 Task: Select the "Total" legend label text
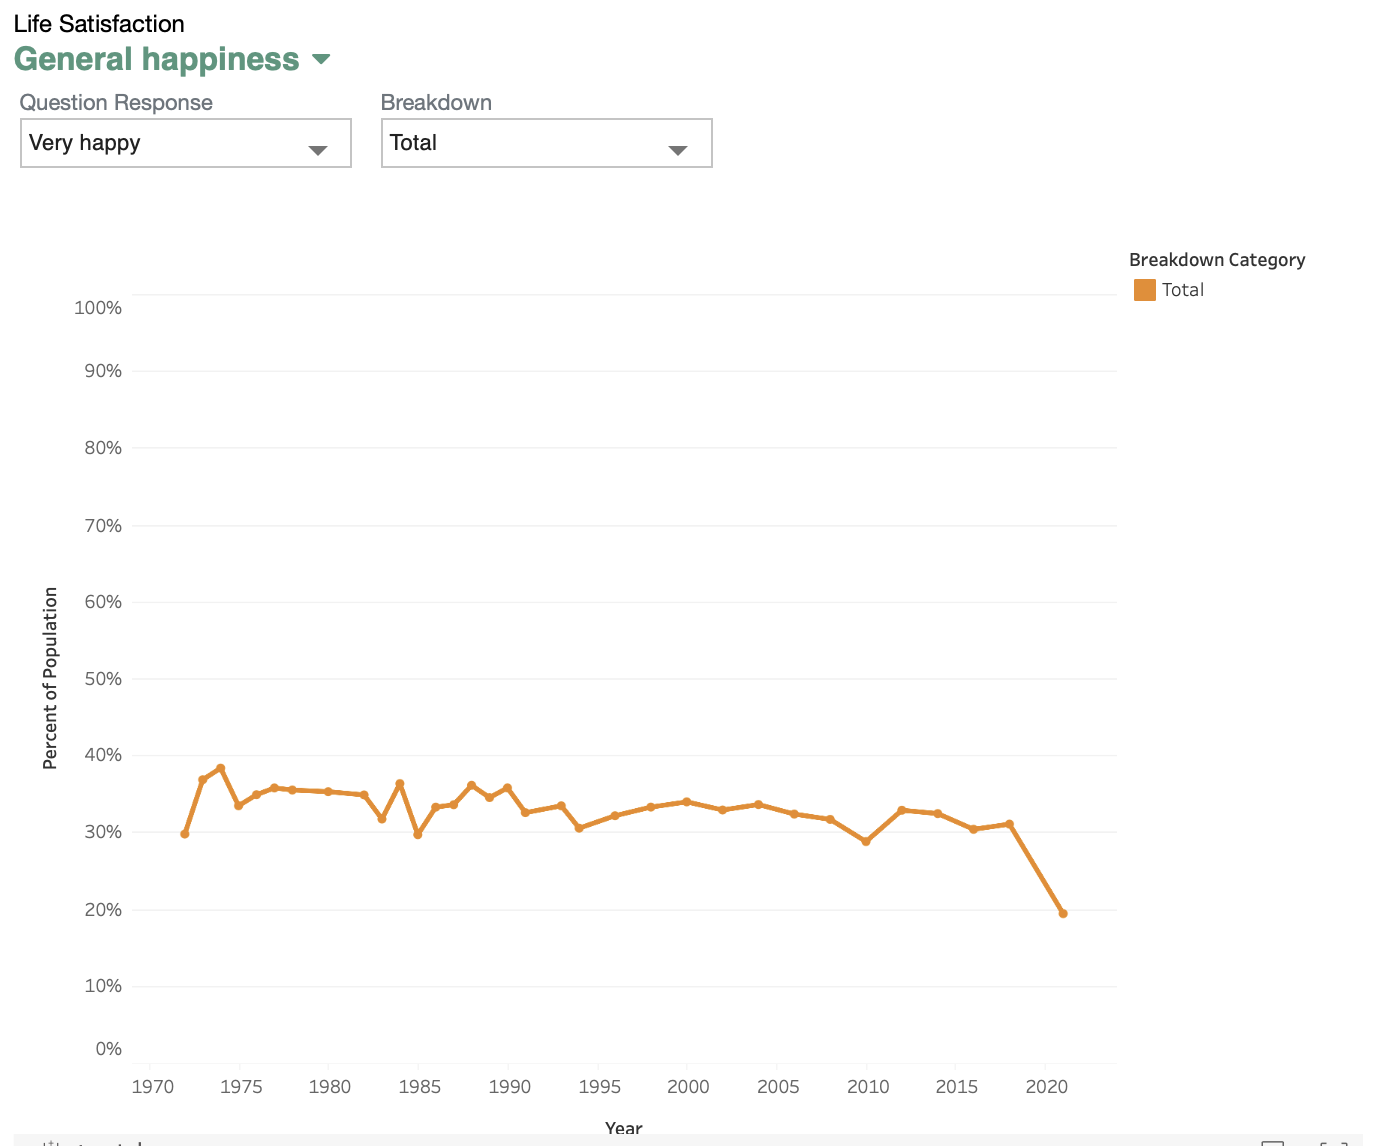[x=1183, y=290]
